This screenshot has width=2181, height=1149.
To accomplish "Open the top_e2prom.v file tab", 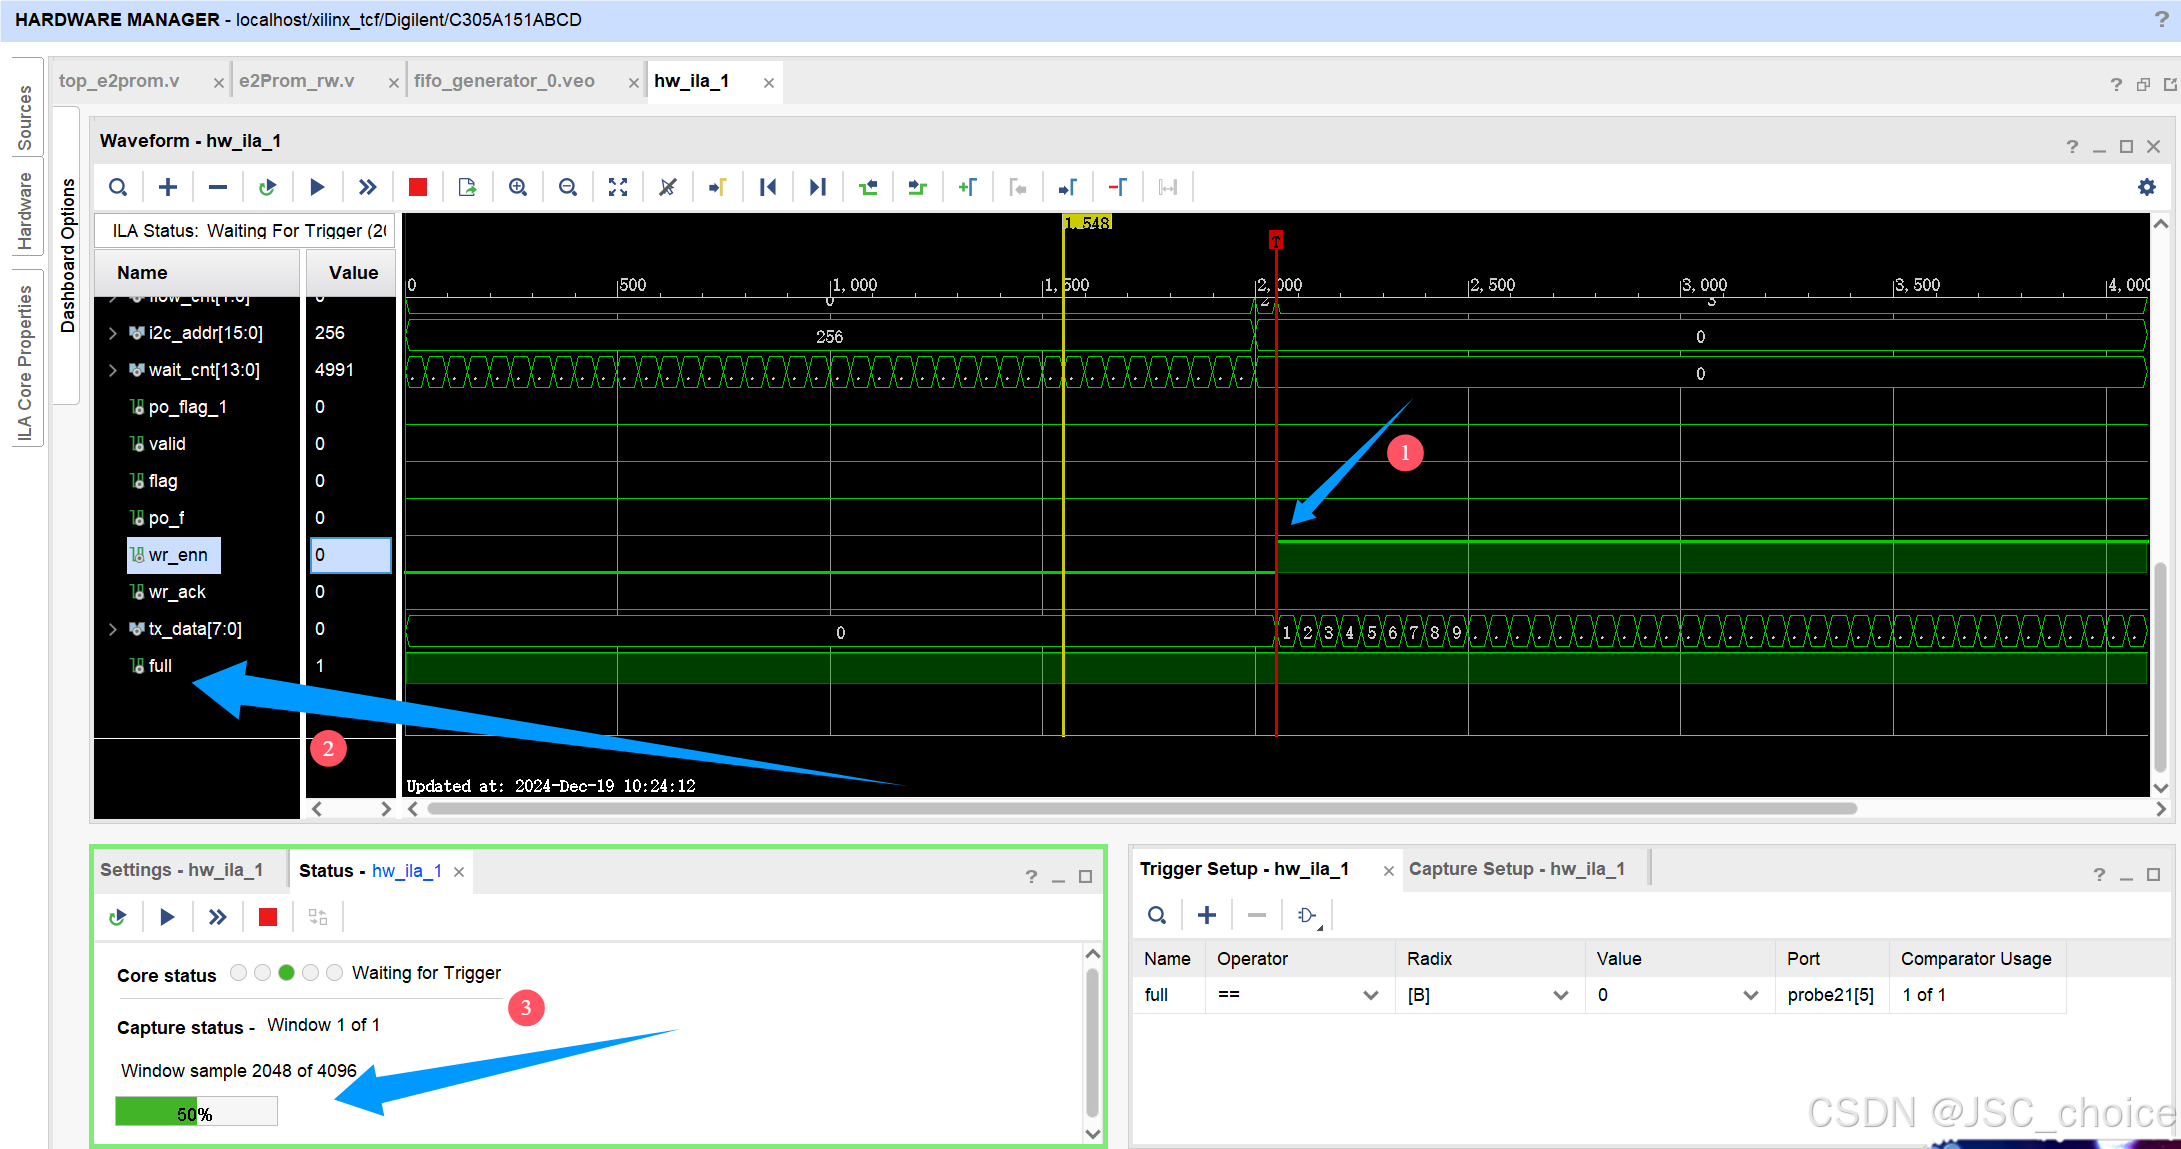I will (x=119, y=81).
